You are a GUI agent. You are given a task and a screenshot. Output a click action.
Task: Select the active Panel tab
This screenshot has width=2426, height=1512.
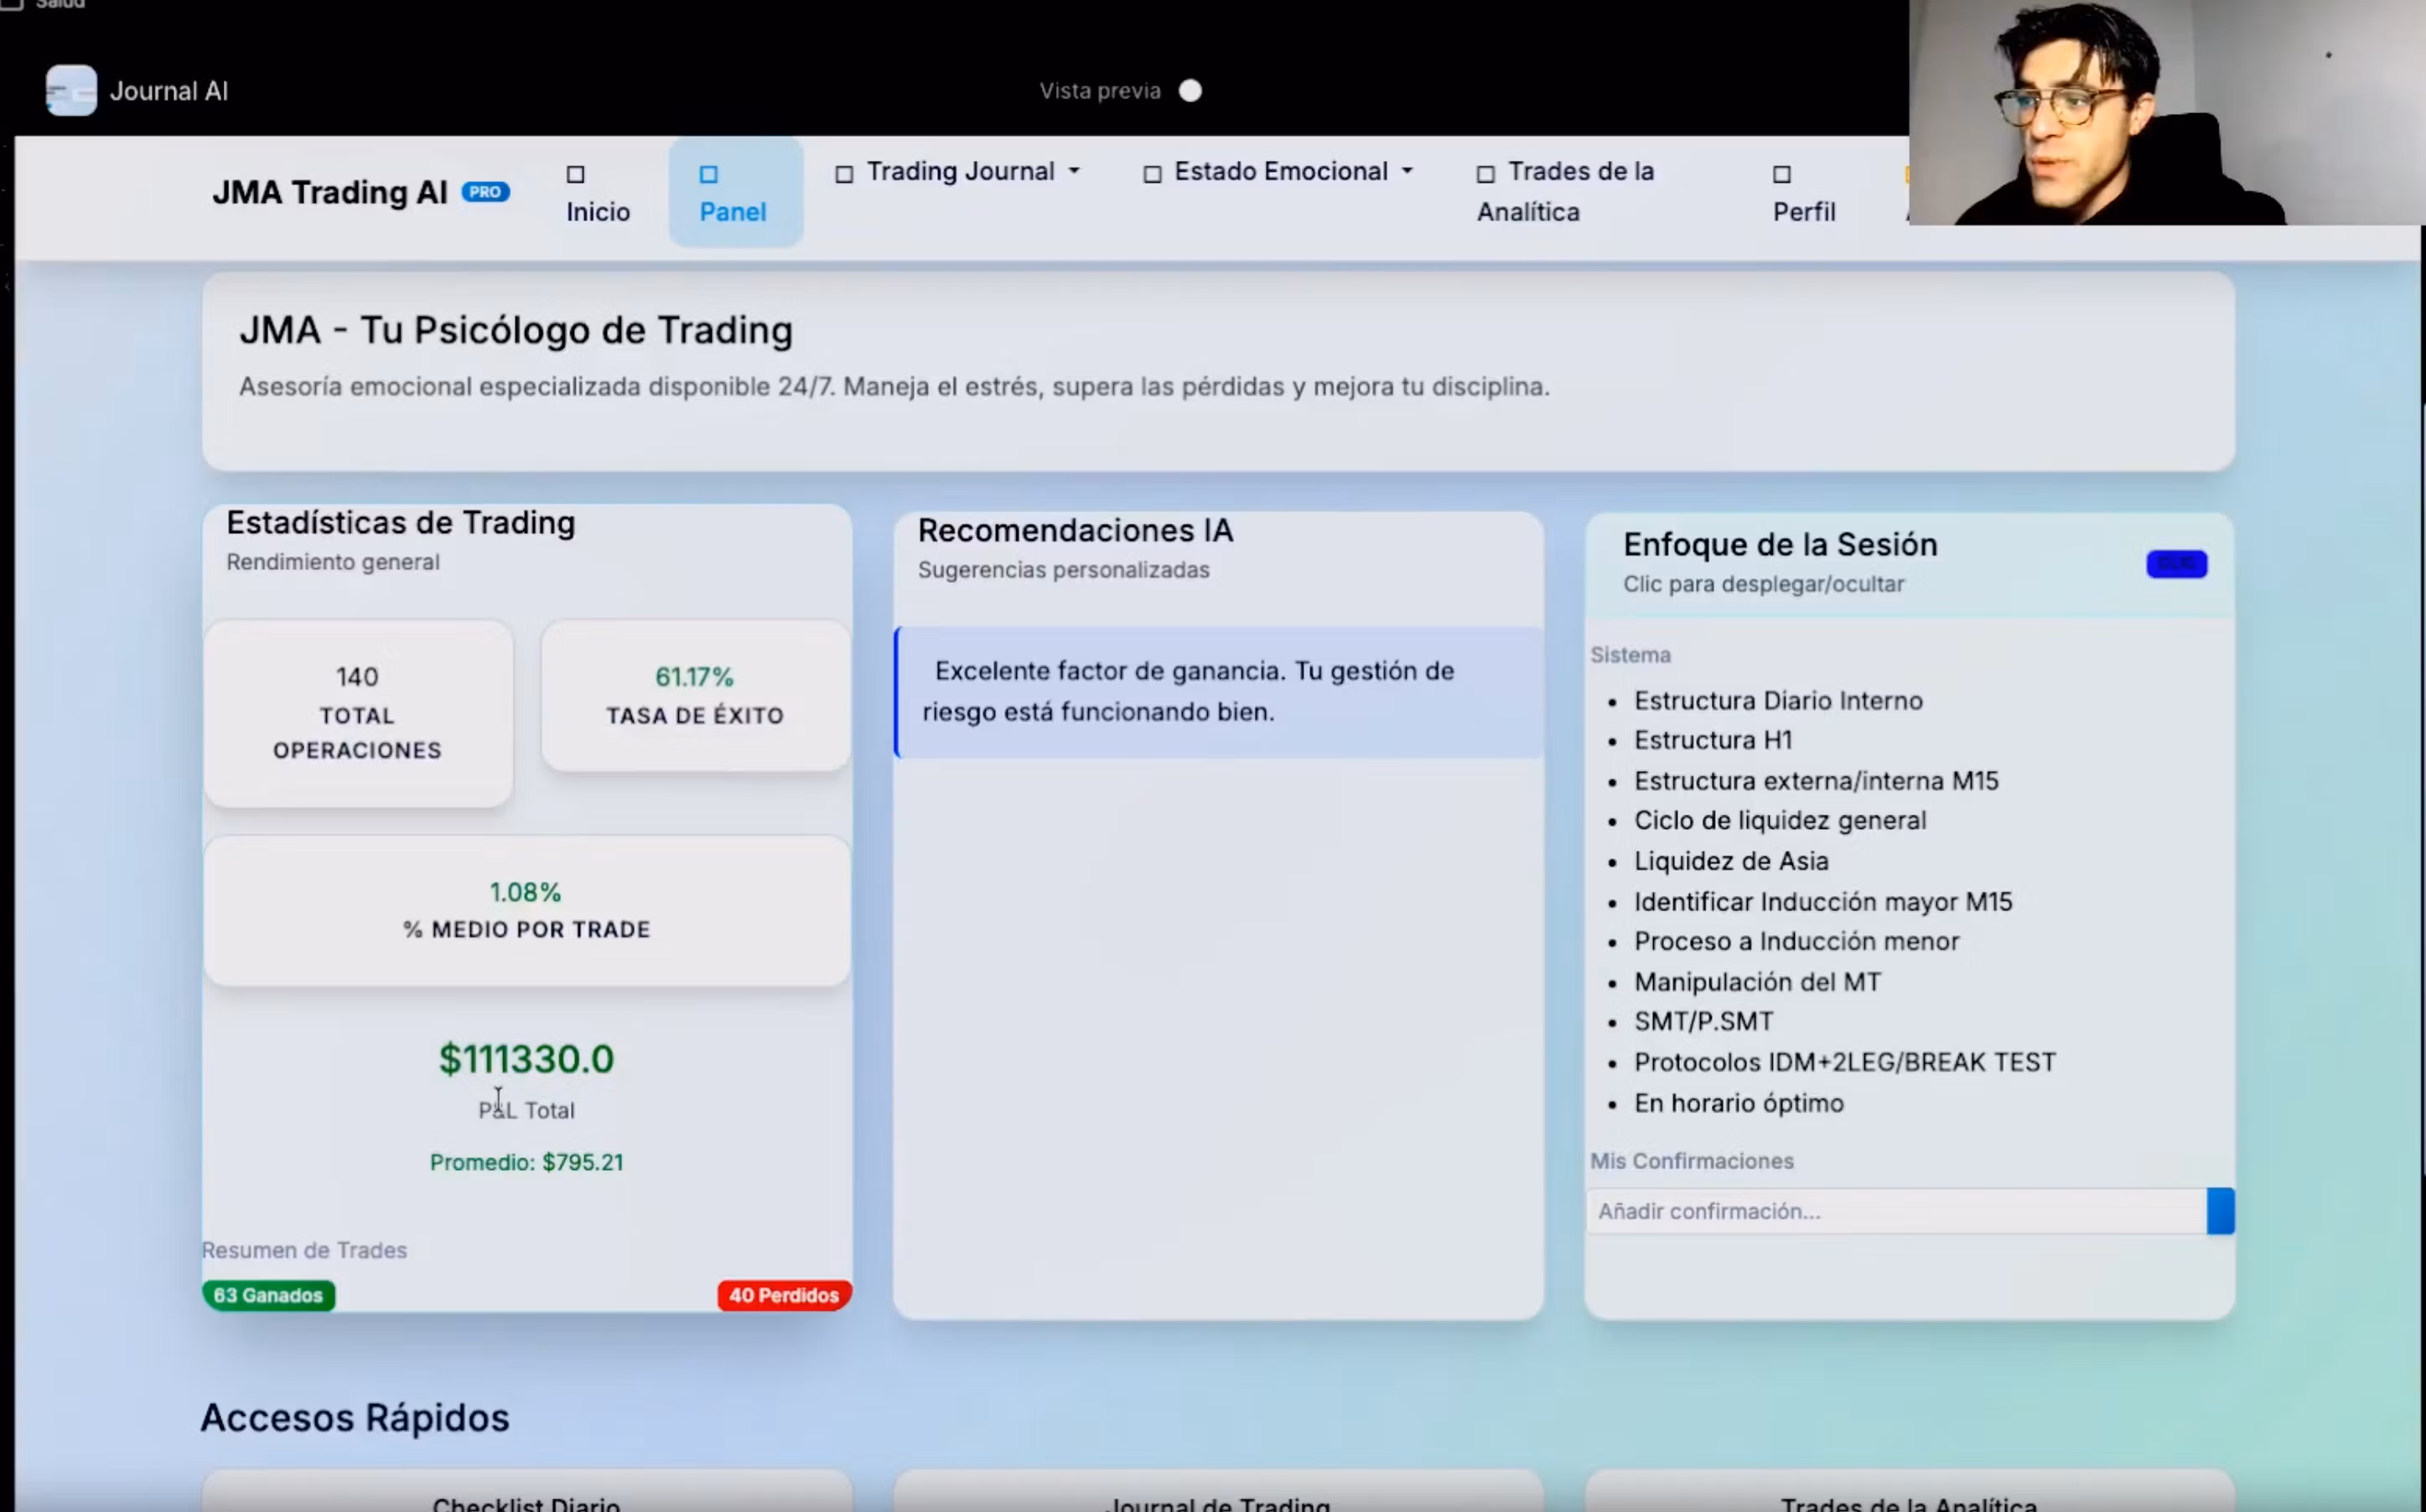[734, 193]
